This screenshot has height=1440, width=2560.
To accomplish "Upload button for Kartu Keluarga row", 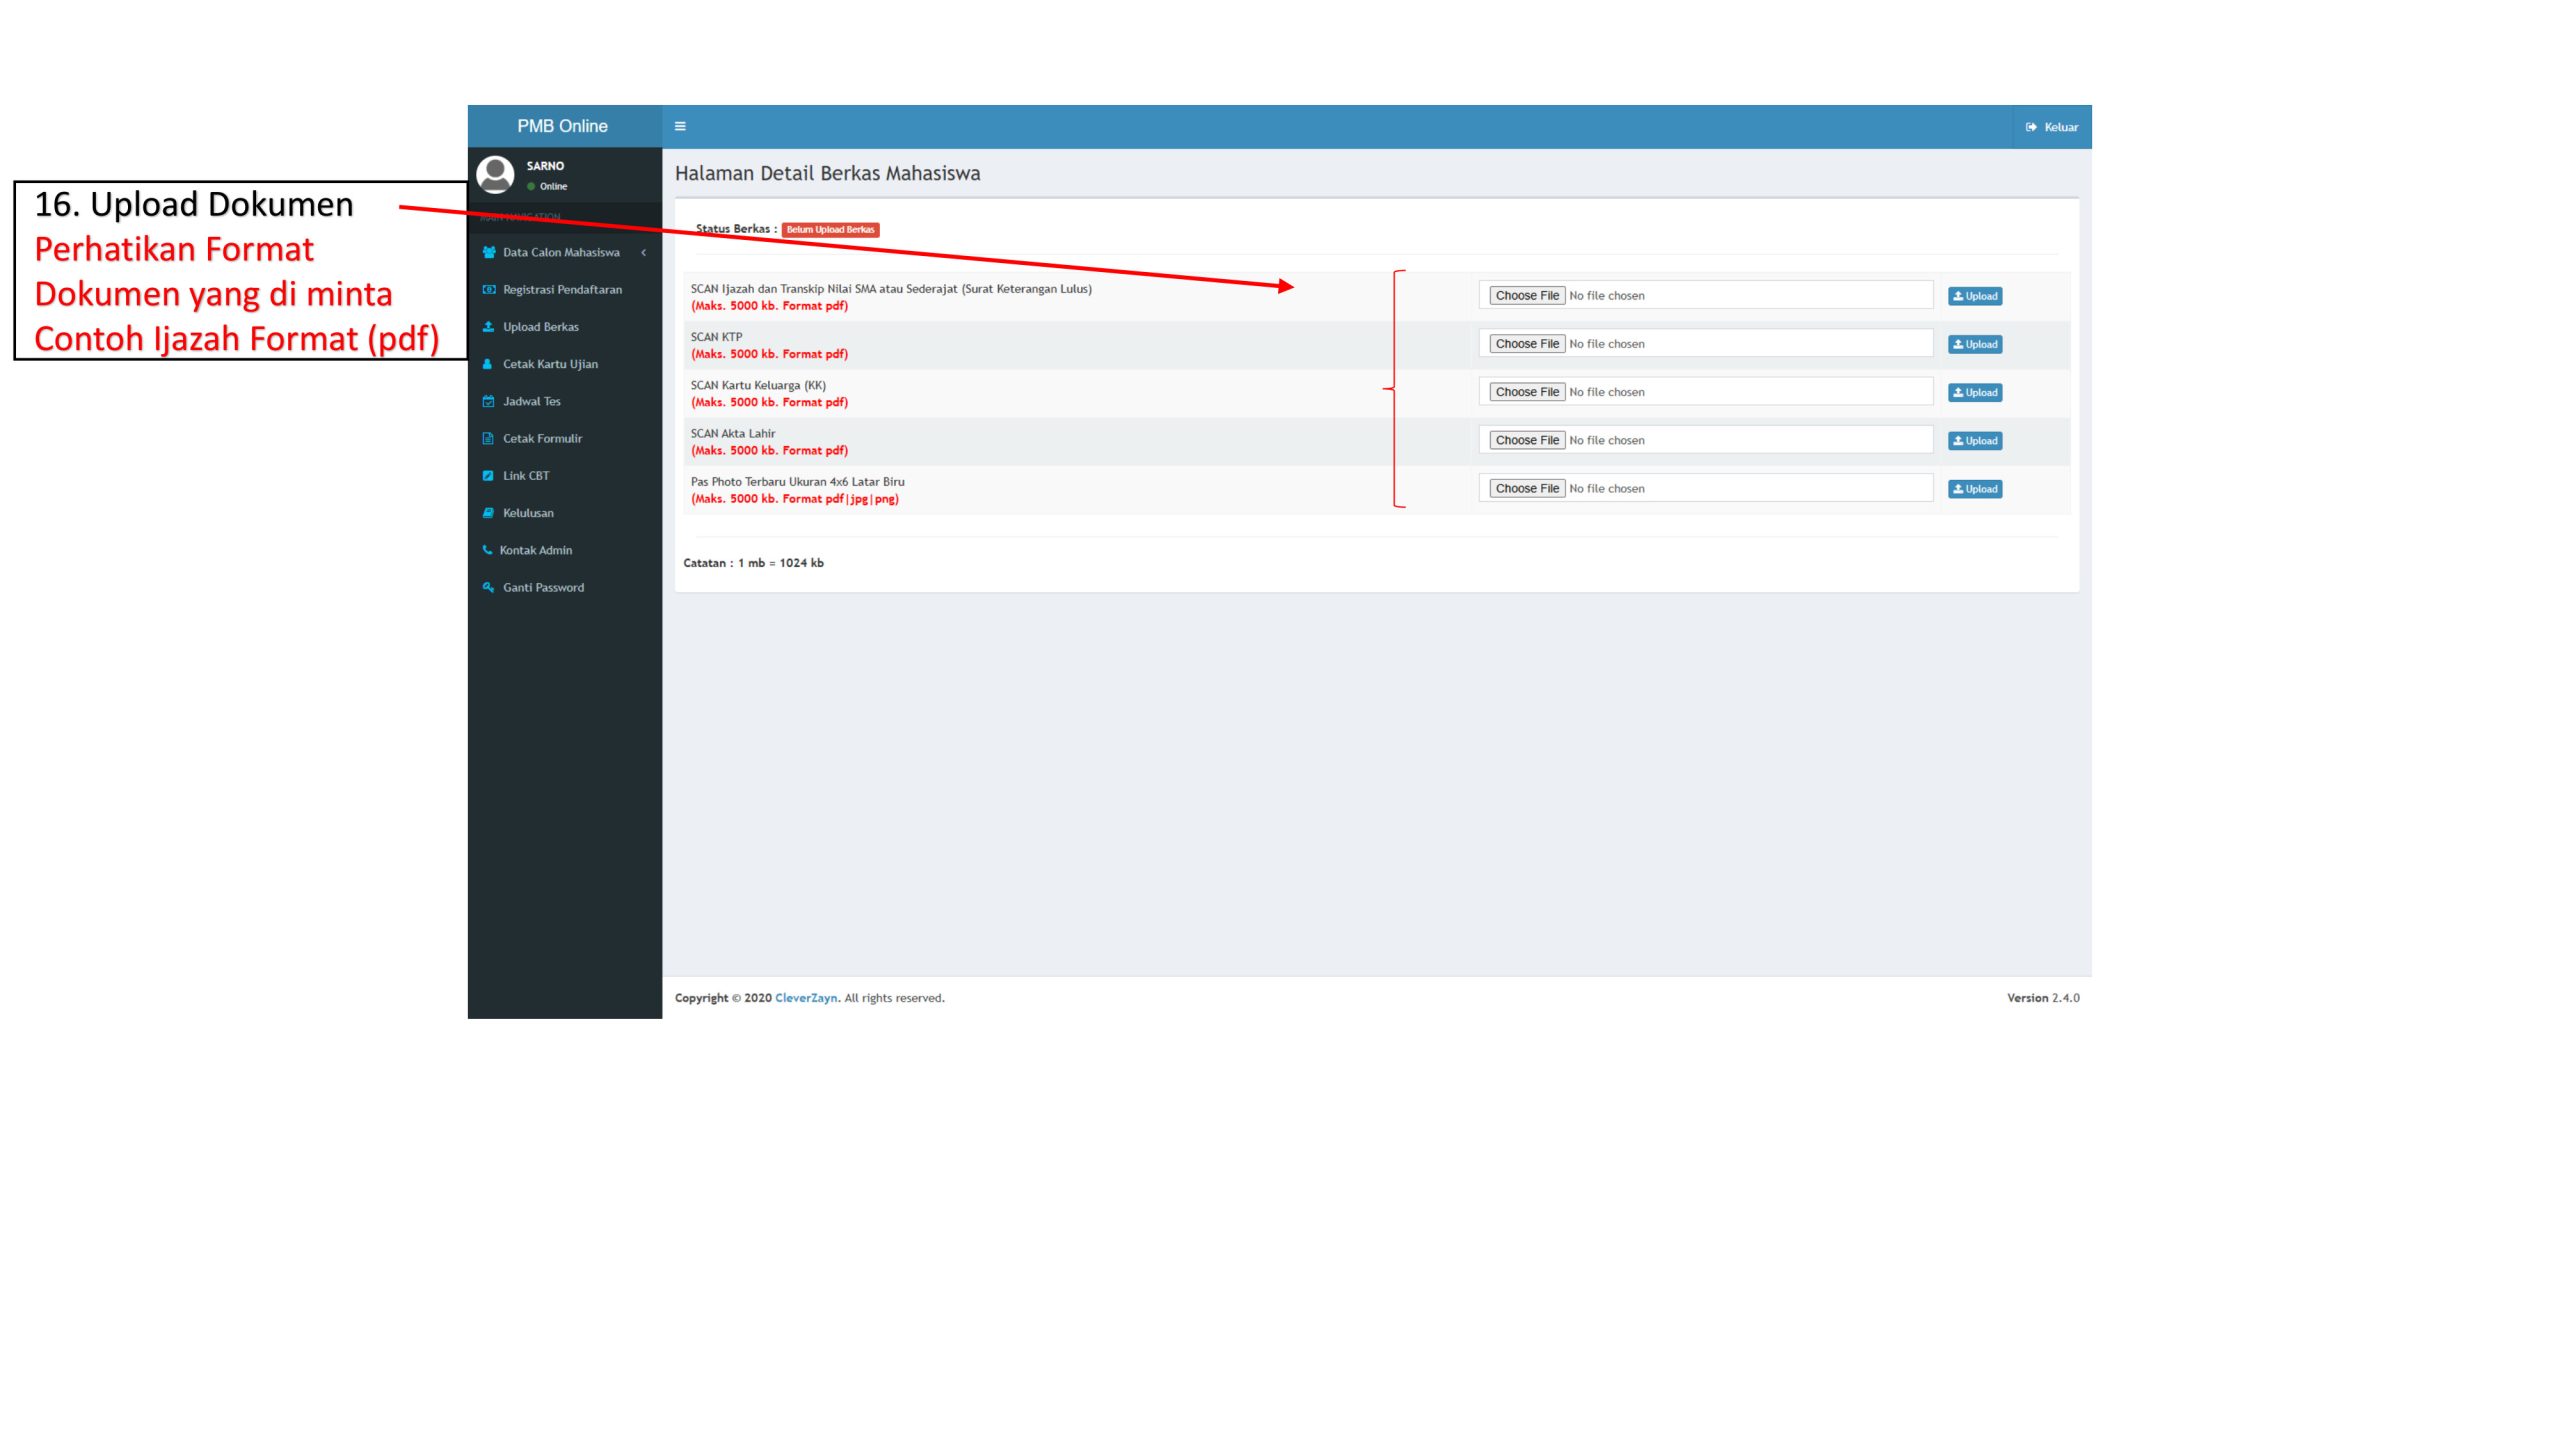I will [1974, 393].
